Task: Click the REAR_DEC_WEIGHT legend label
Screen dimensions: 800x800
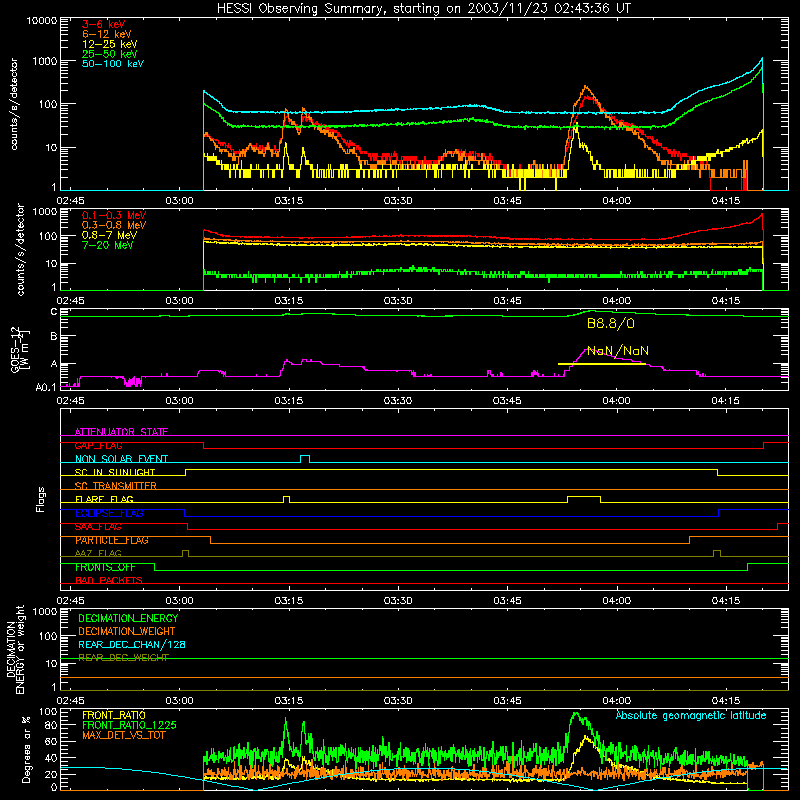Action: [x=123, y=658]
